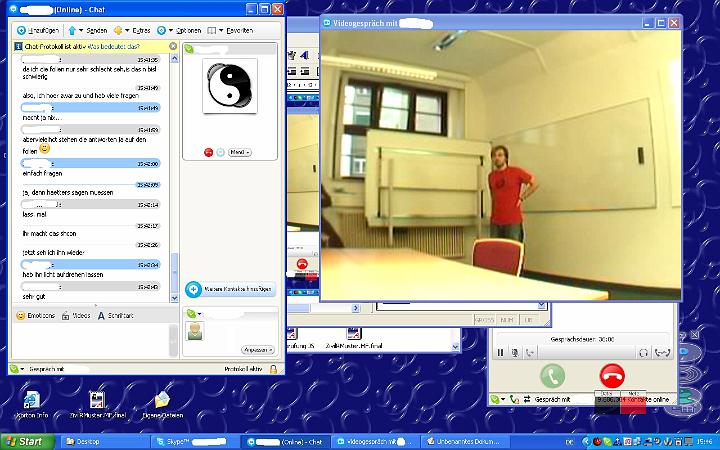Click scroll-up arrow of chat history scrollbar

174,58
